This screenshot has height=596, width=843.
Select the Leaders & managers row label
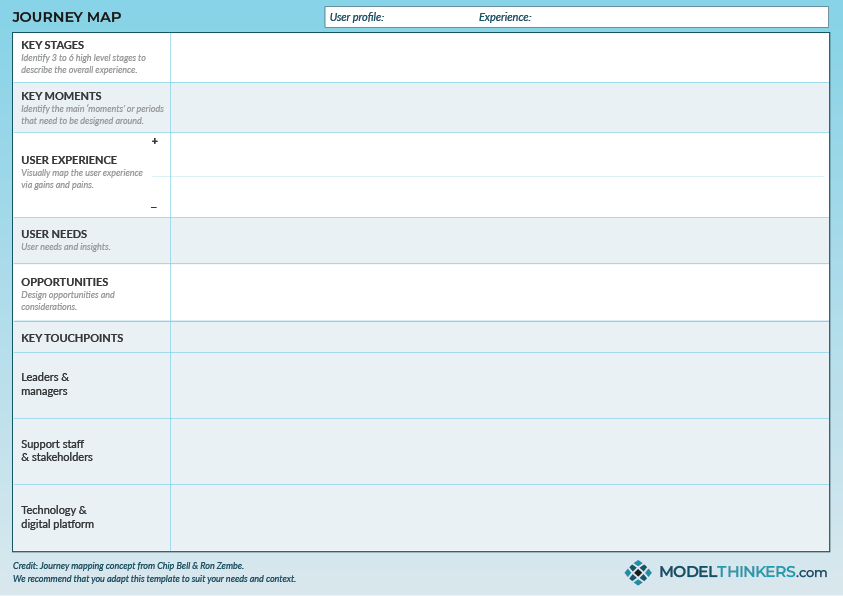45,384
